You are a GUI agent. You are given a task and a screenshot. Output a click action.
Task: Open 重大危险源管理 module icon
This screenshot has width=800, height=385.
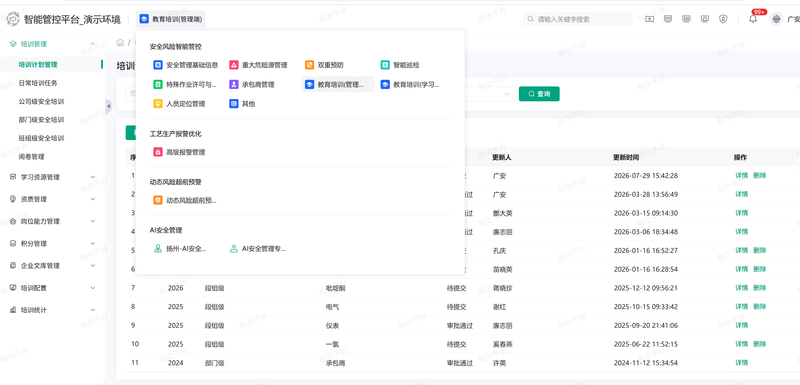pos(234,65)
